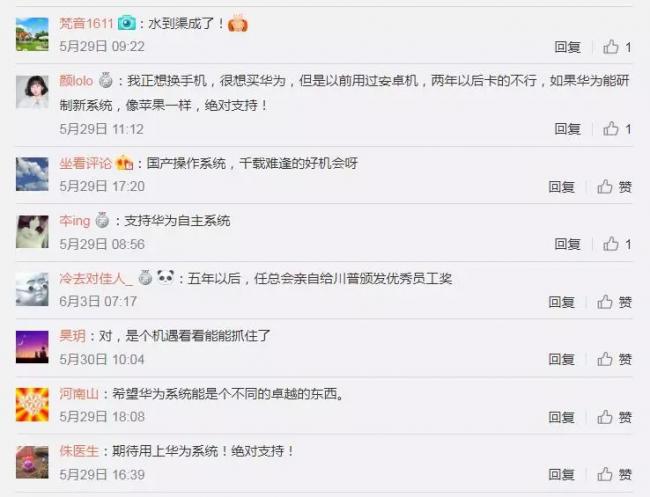Open 梵音1611's profile via username
Viewport: 650px width, 497px height.
pos(86,23)
